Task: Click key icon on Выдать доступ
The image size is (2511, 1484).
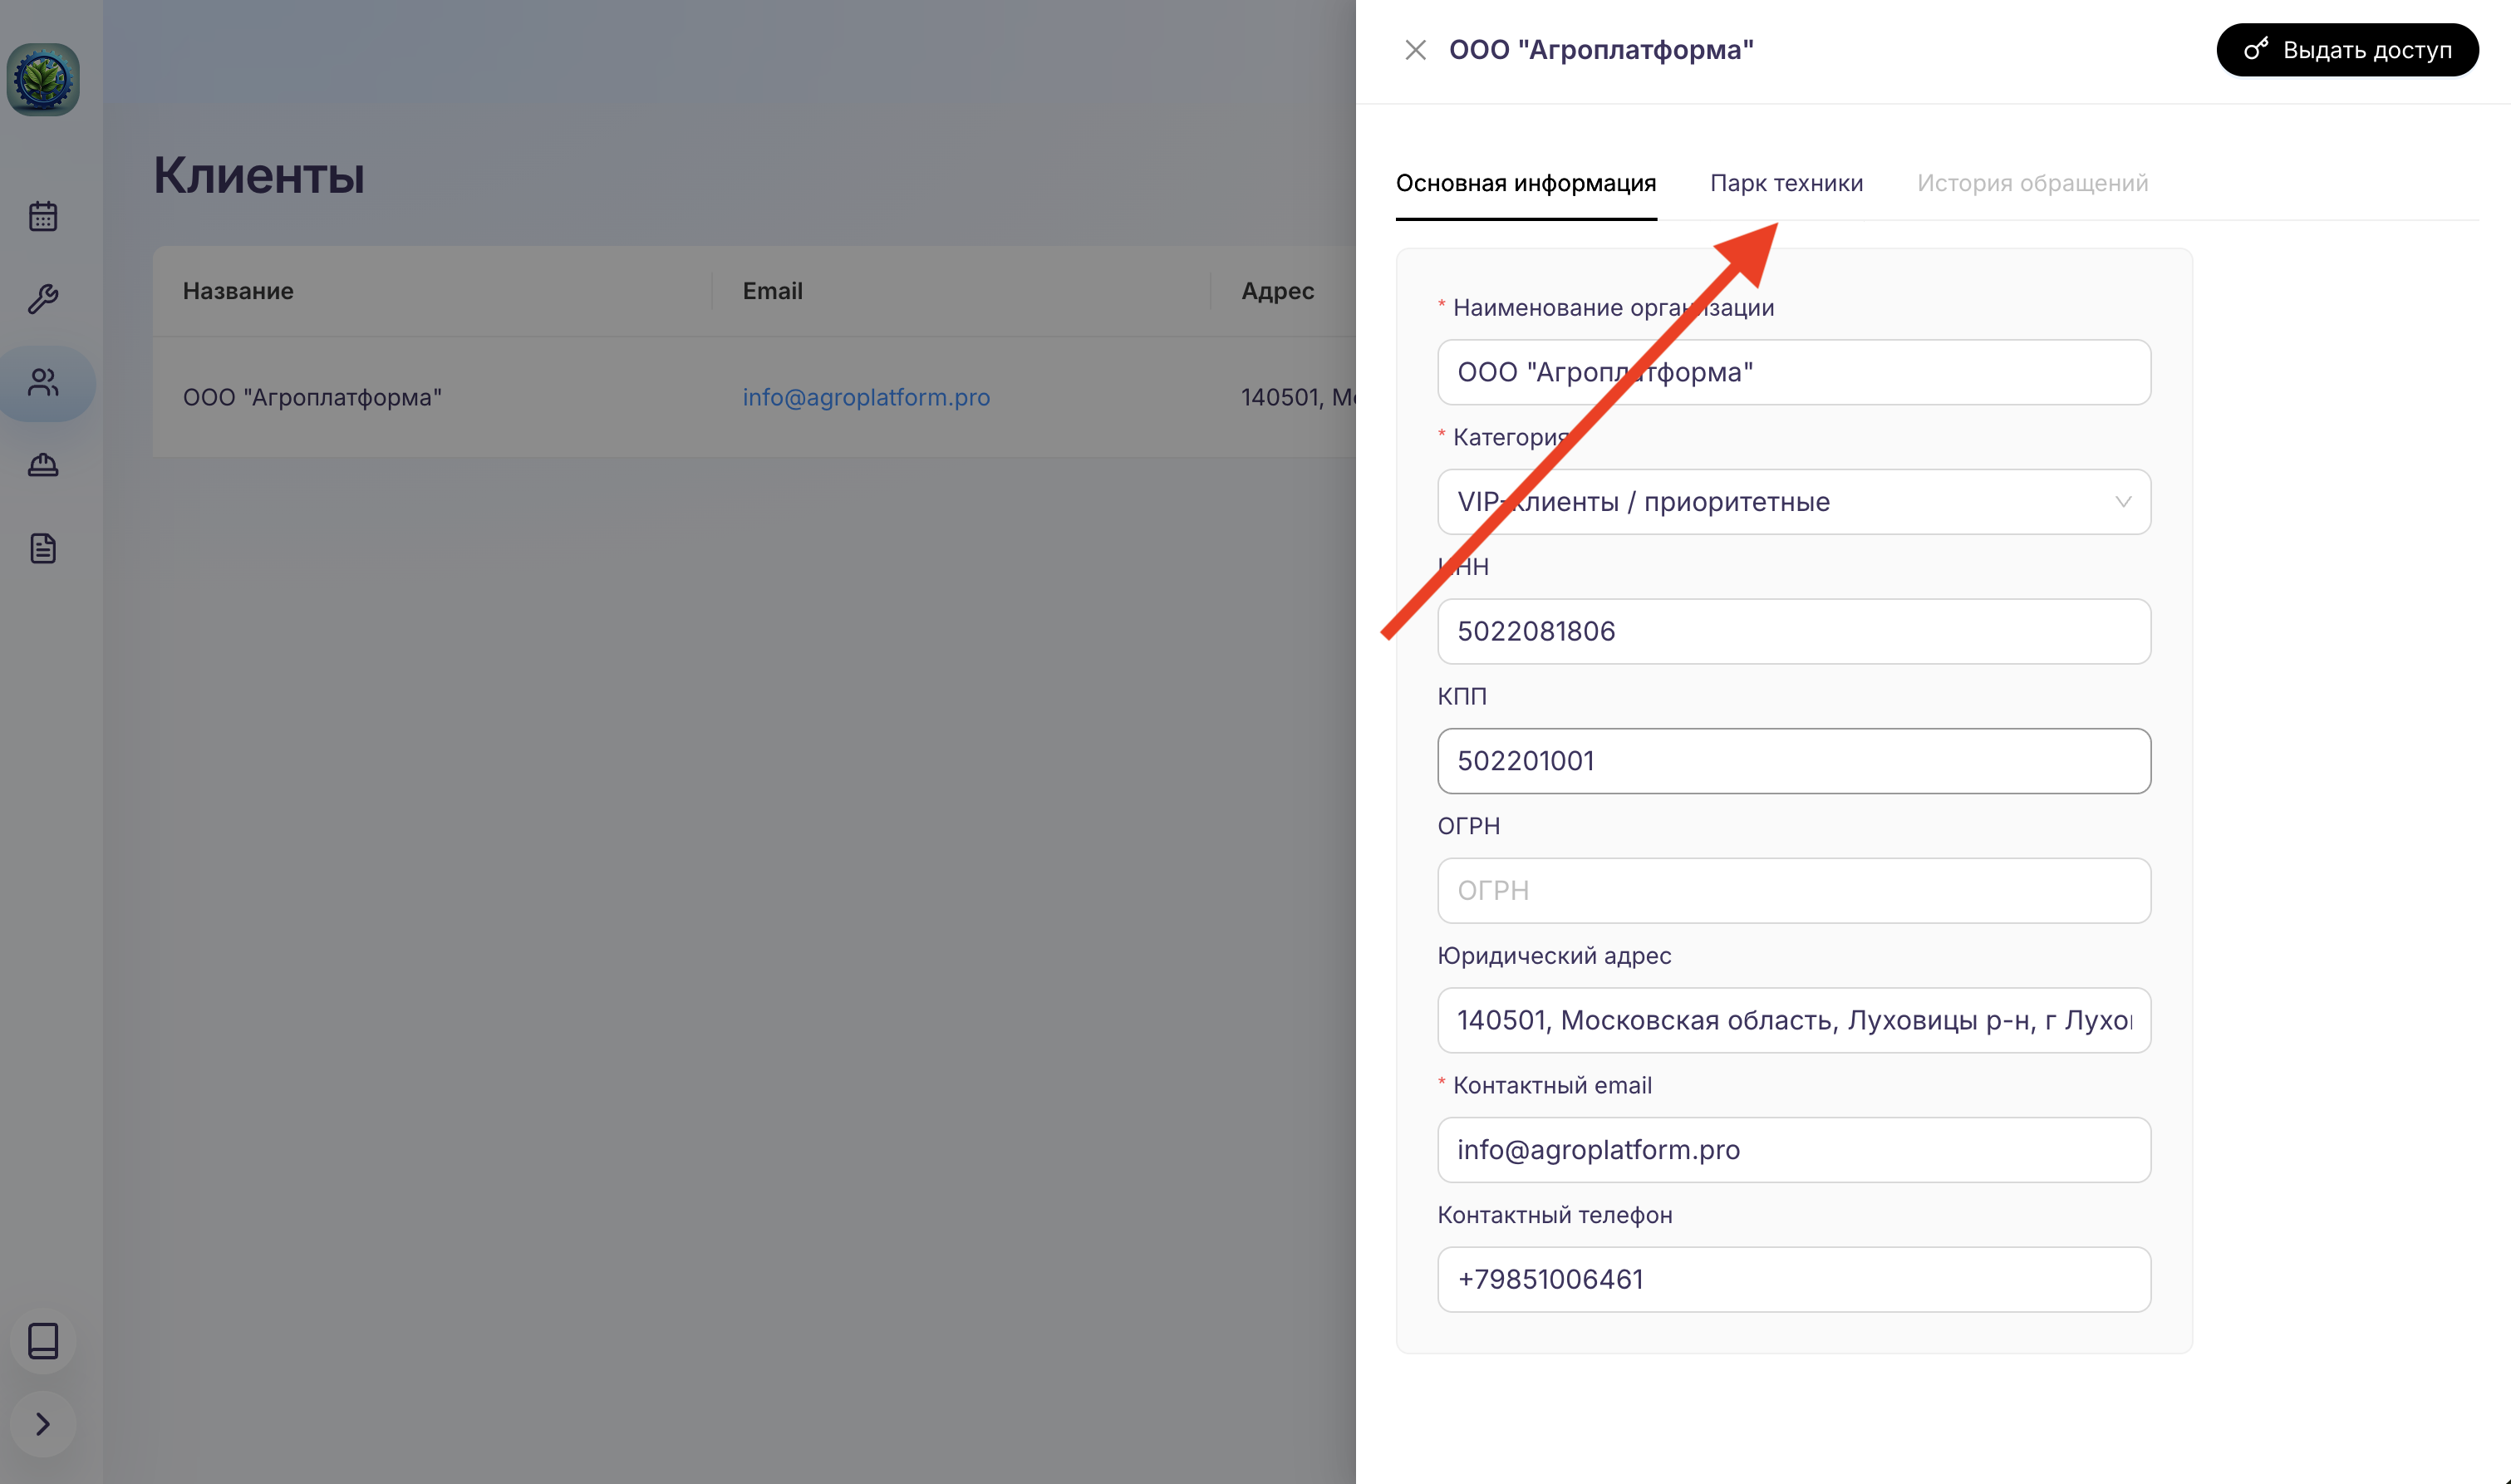Action: coord(2256,49)
